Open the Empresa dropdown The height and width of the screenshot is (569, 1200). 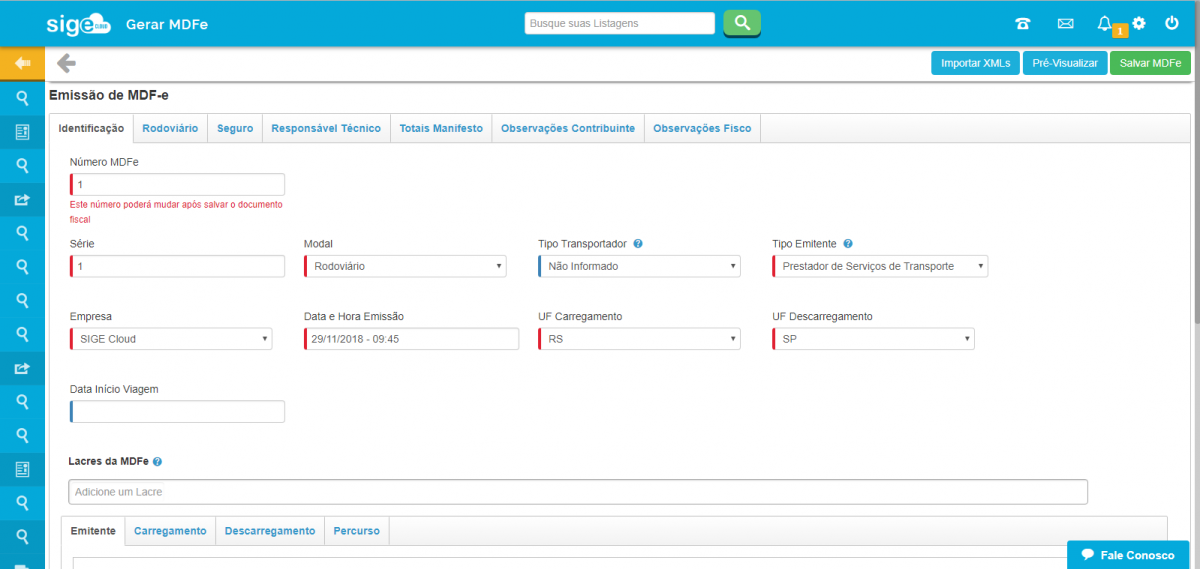coord(171,339)
